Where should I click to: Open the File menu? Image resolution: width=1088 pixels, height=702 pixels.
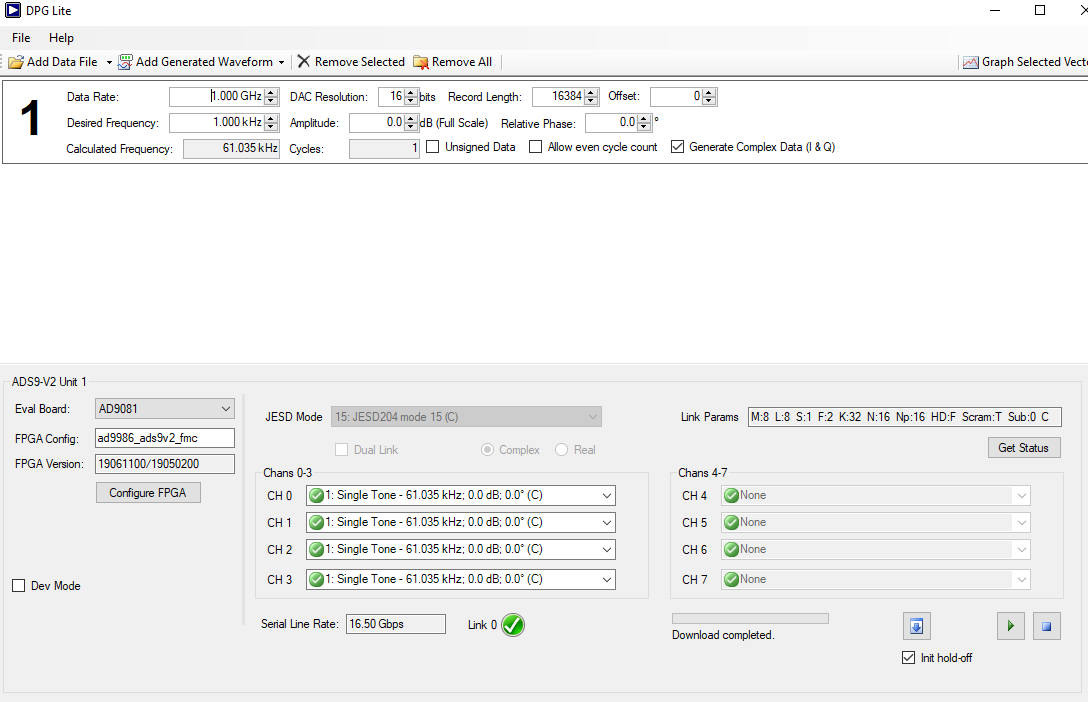tap(21, 37)
